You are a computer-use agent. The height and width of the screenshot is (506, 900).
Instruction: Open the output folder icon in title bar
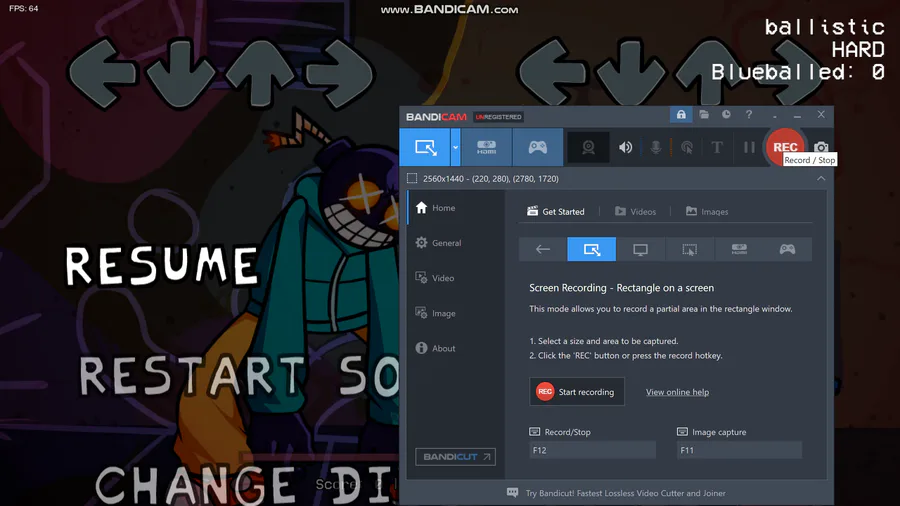[704, 115]
